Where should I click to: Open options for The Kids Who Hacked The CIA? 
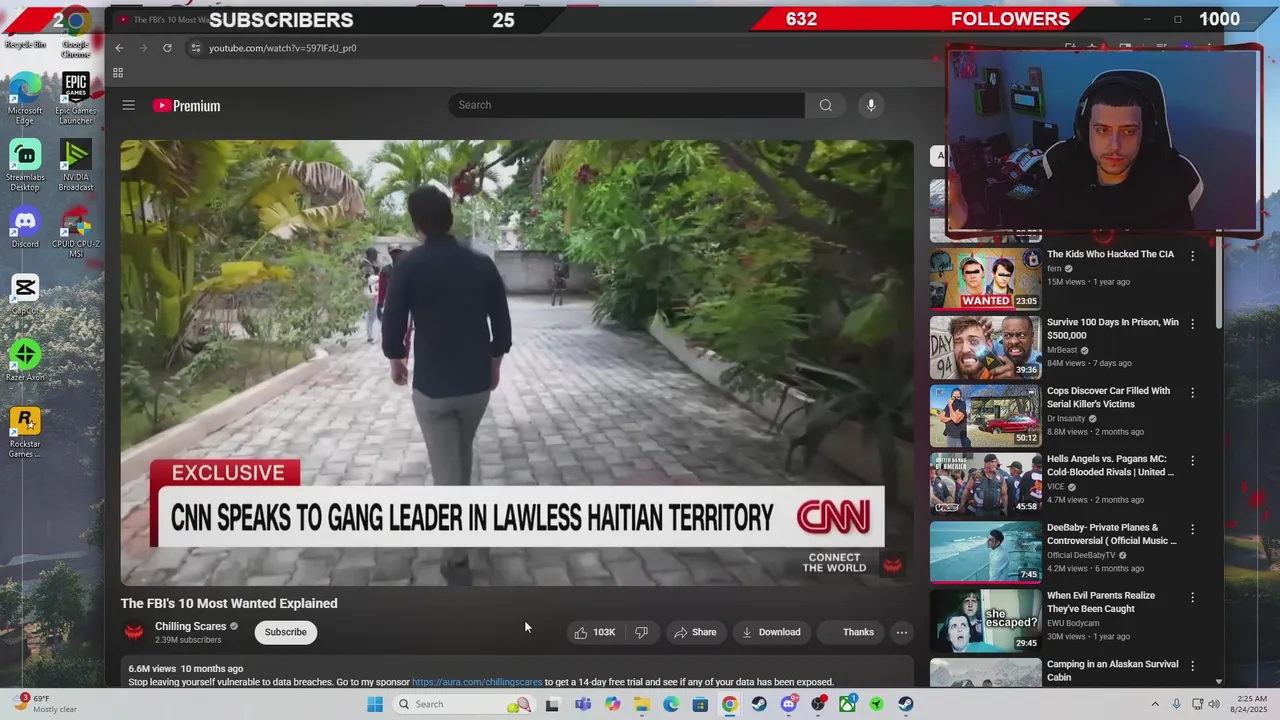tap(1192, 256)
